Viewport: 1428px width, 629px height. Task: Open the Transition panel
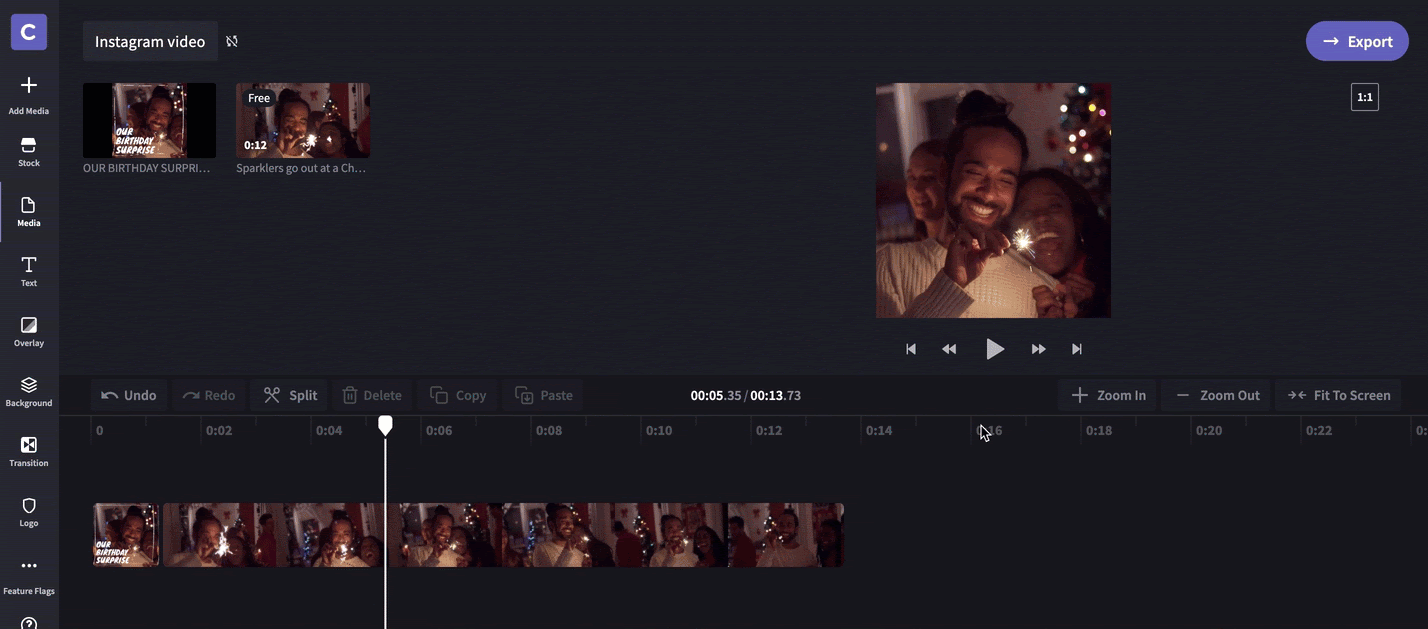pyautogui.click(x=29, y=452)
